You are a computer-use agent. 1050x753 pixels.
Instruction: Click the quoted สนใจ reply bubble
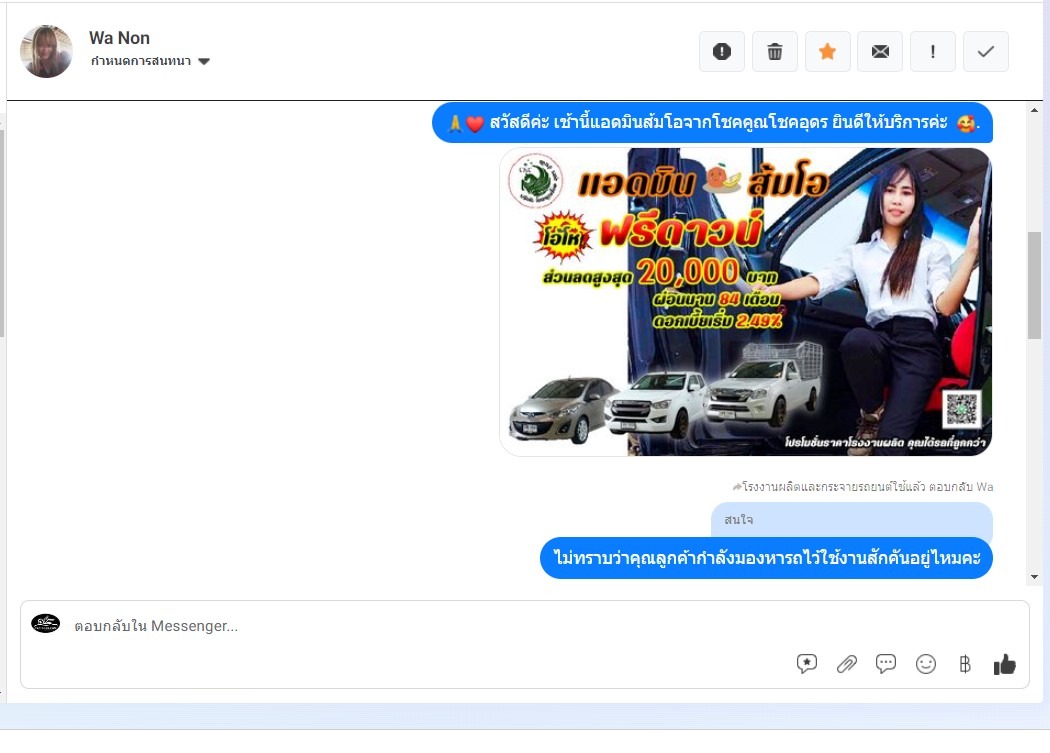point(852,520)
